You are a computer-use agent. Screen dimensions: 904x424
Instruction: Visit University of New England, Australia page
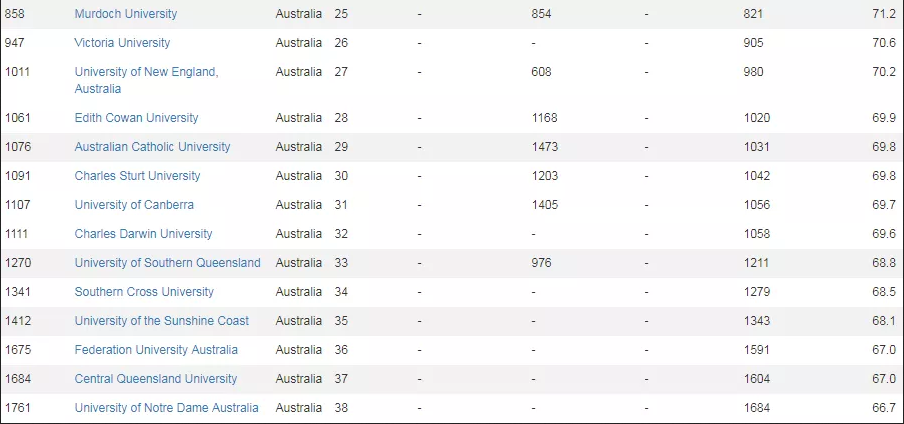pyautogui.click(x=146, y=80)
